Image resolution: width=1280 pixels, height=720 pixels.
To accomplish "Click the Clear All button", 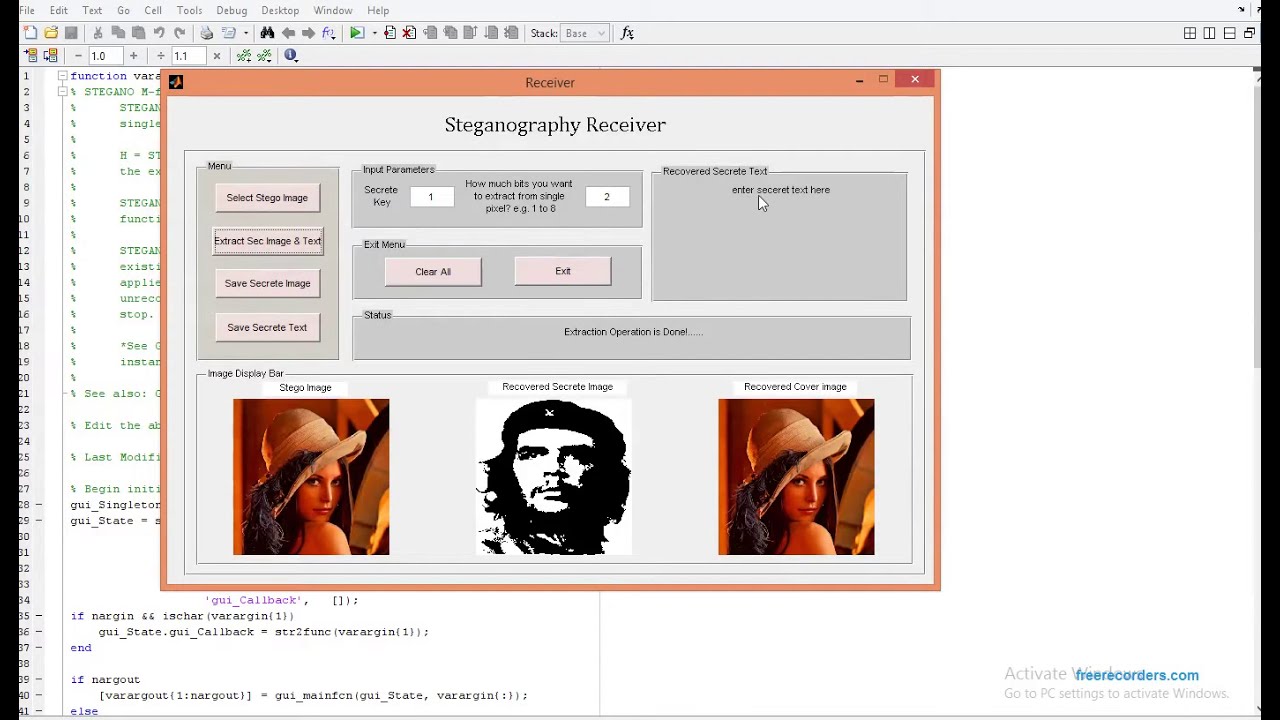I will (x=433, y=272).
